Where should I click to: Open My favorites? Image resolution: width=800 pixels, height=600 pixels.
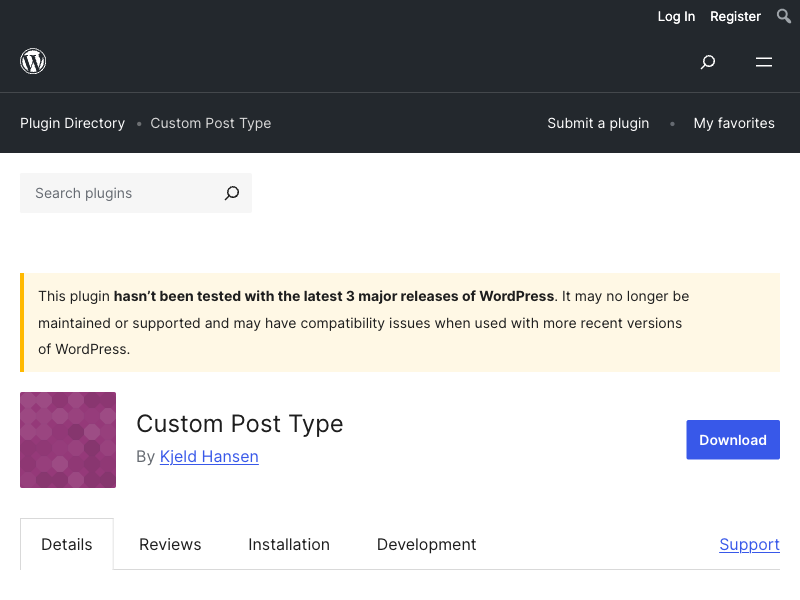click(734, 123)
